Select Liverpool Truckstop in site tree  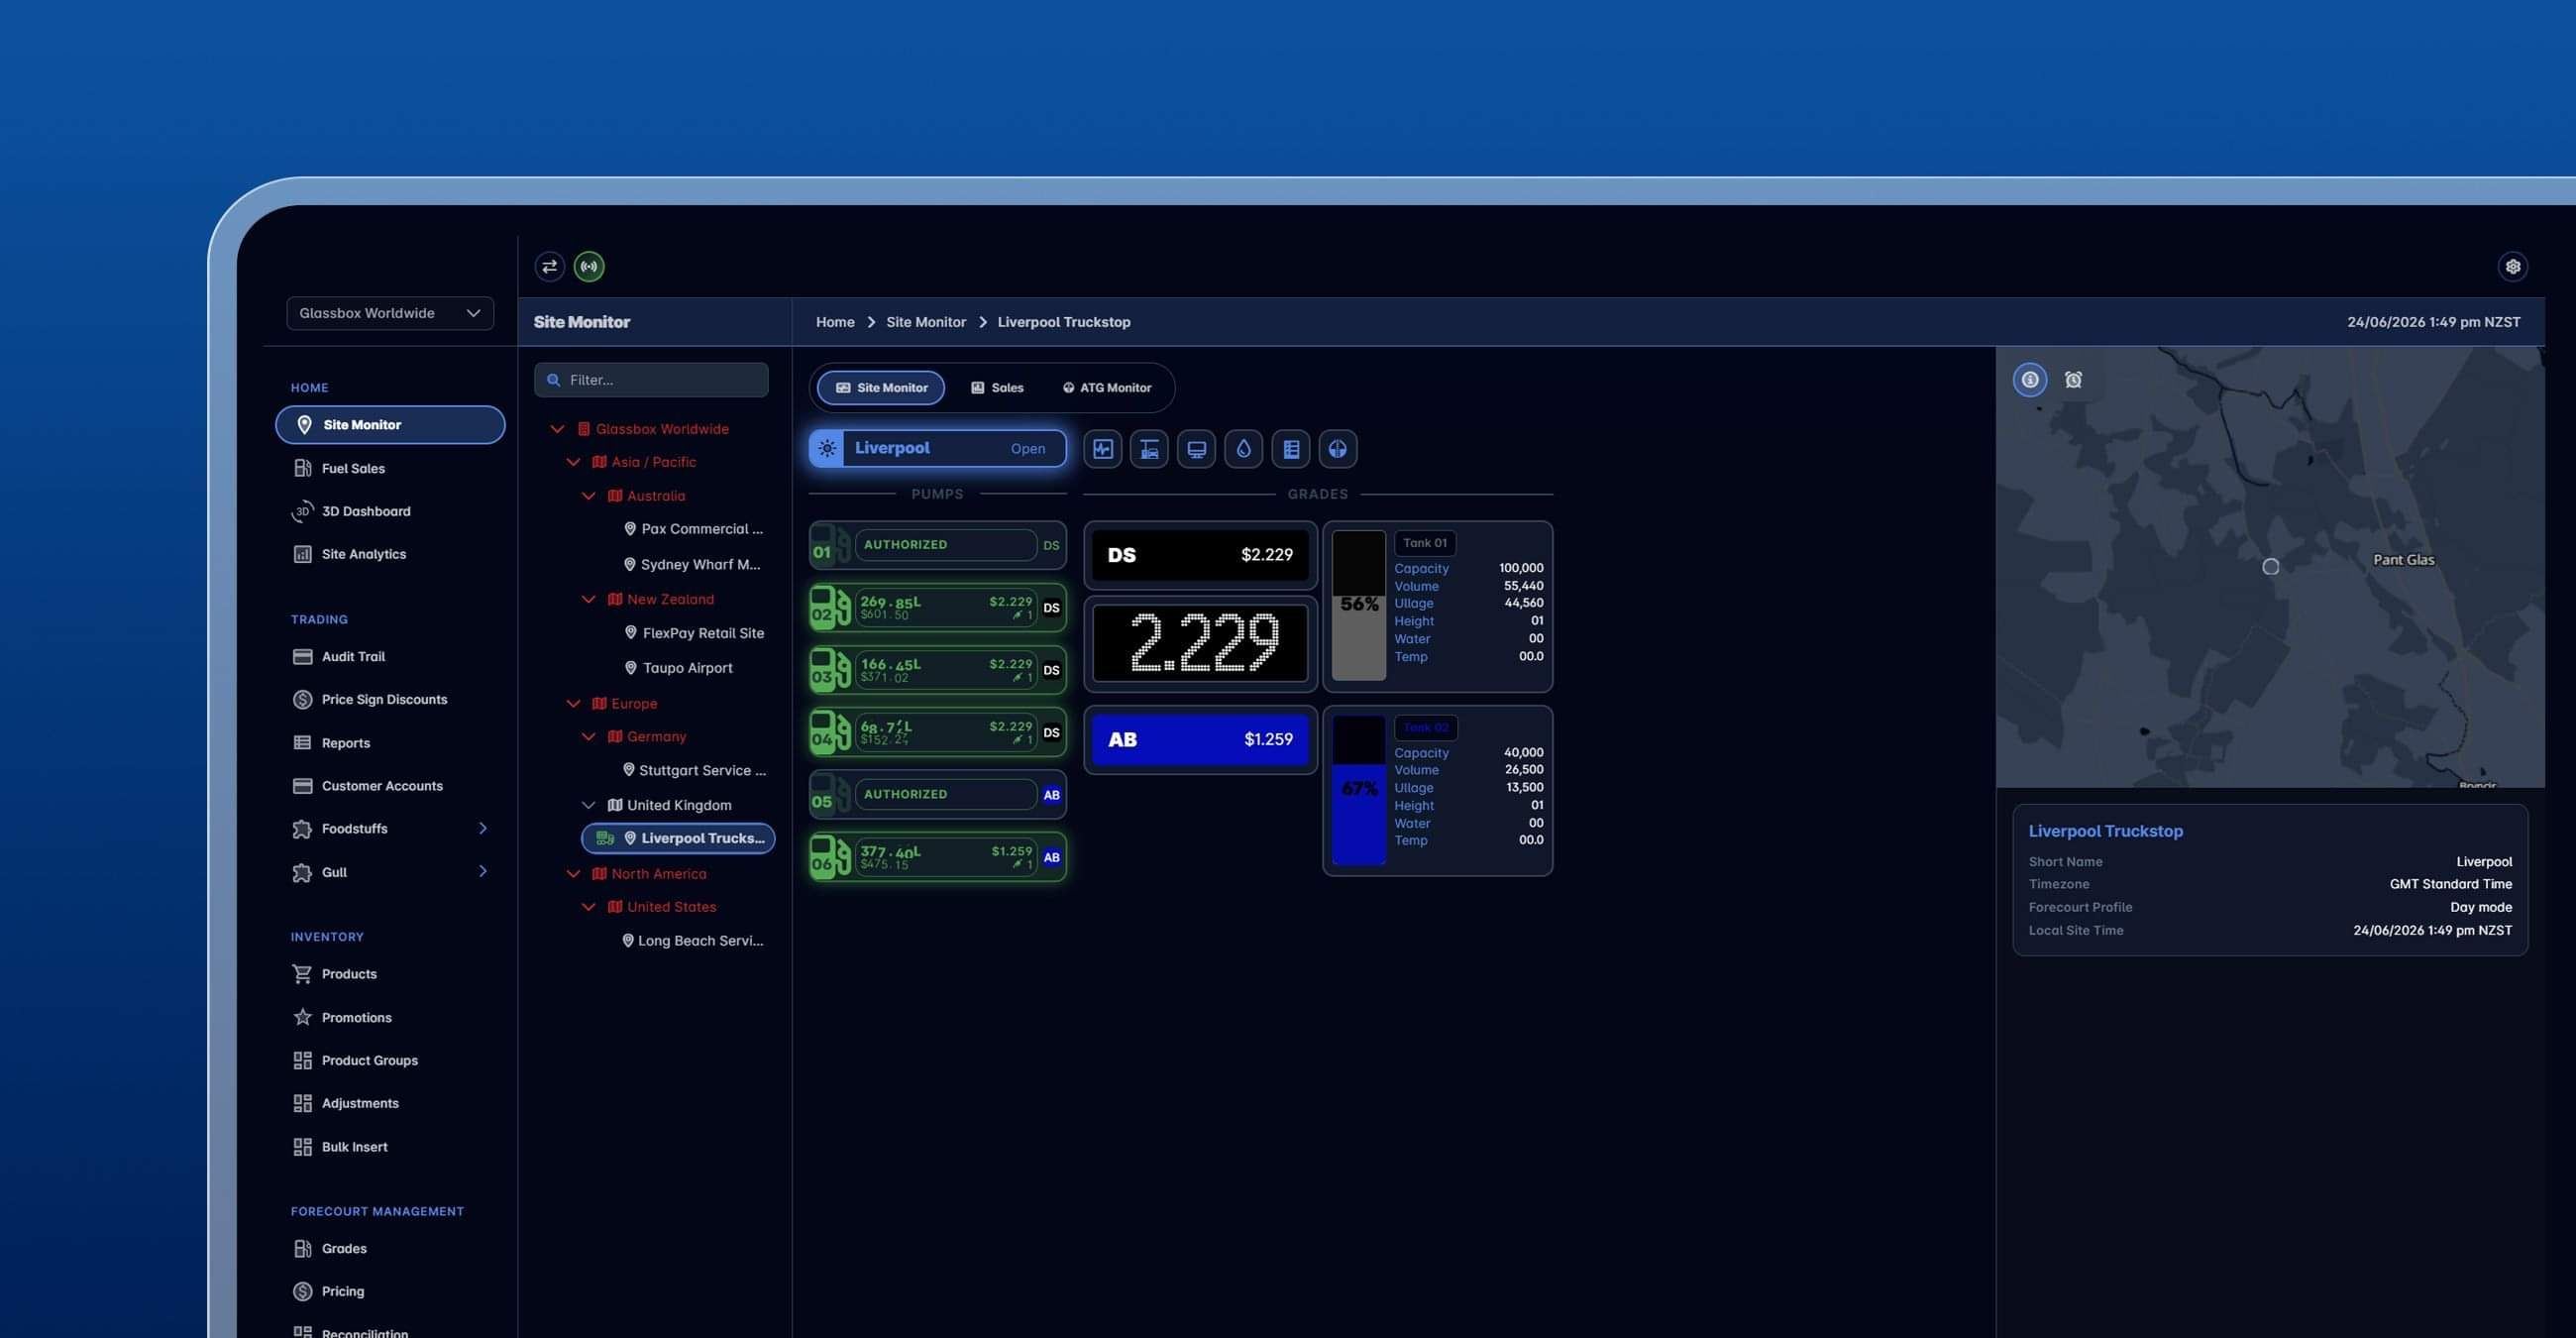678,838
